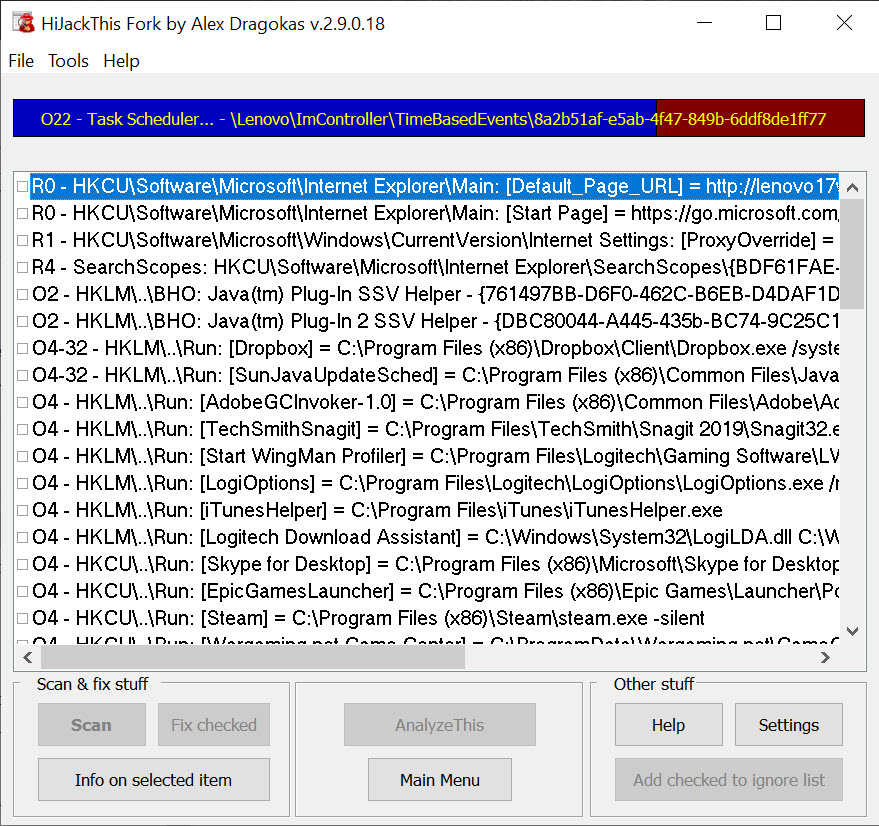Select the R1 ProxyOverride row text
The image size is (879, 826).
pyautogui.click(x=432, y=240)
